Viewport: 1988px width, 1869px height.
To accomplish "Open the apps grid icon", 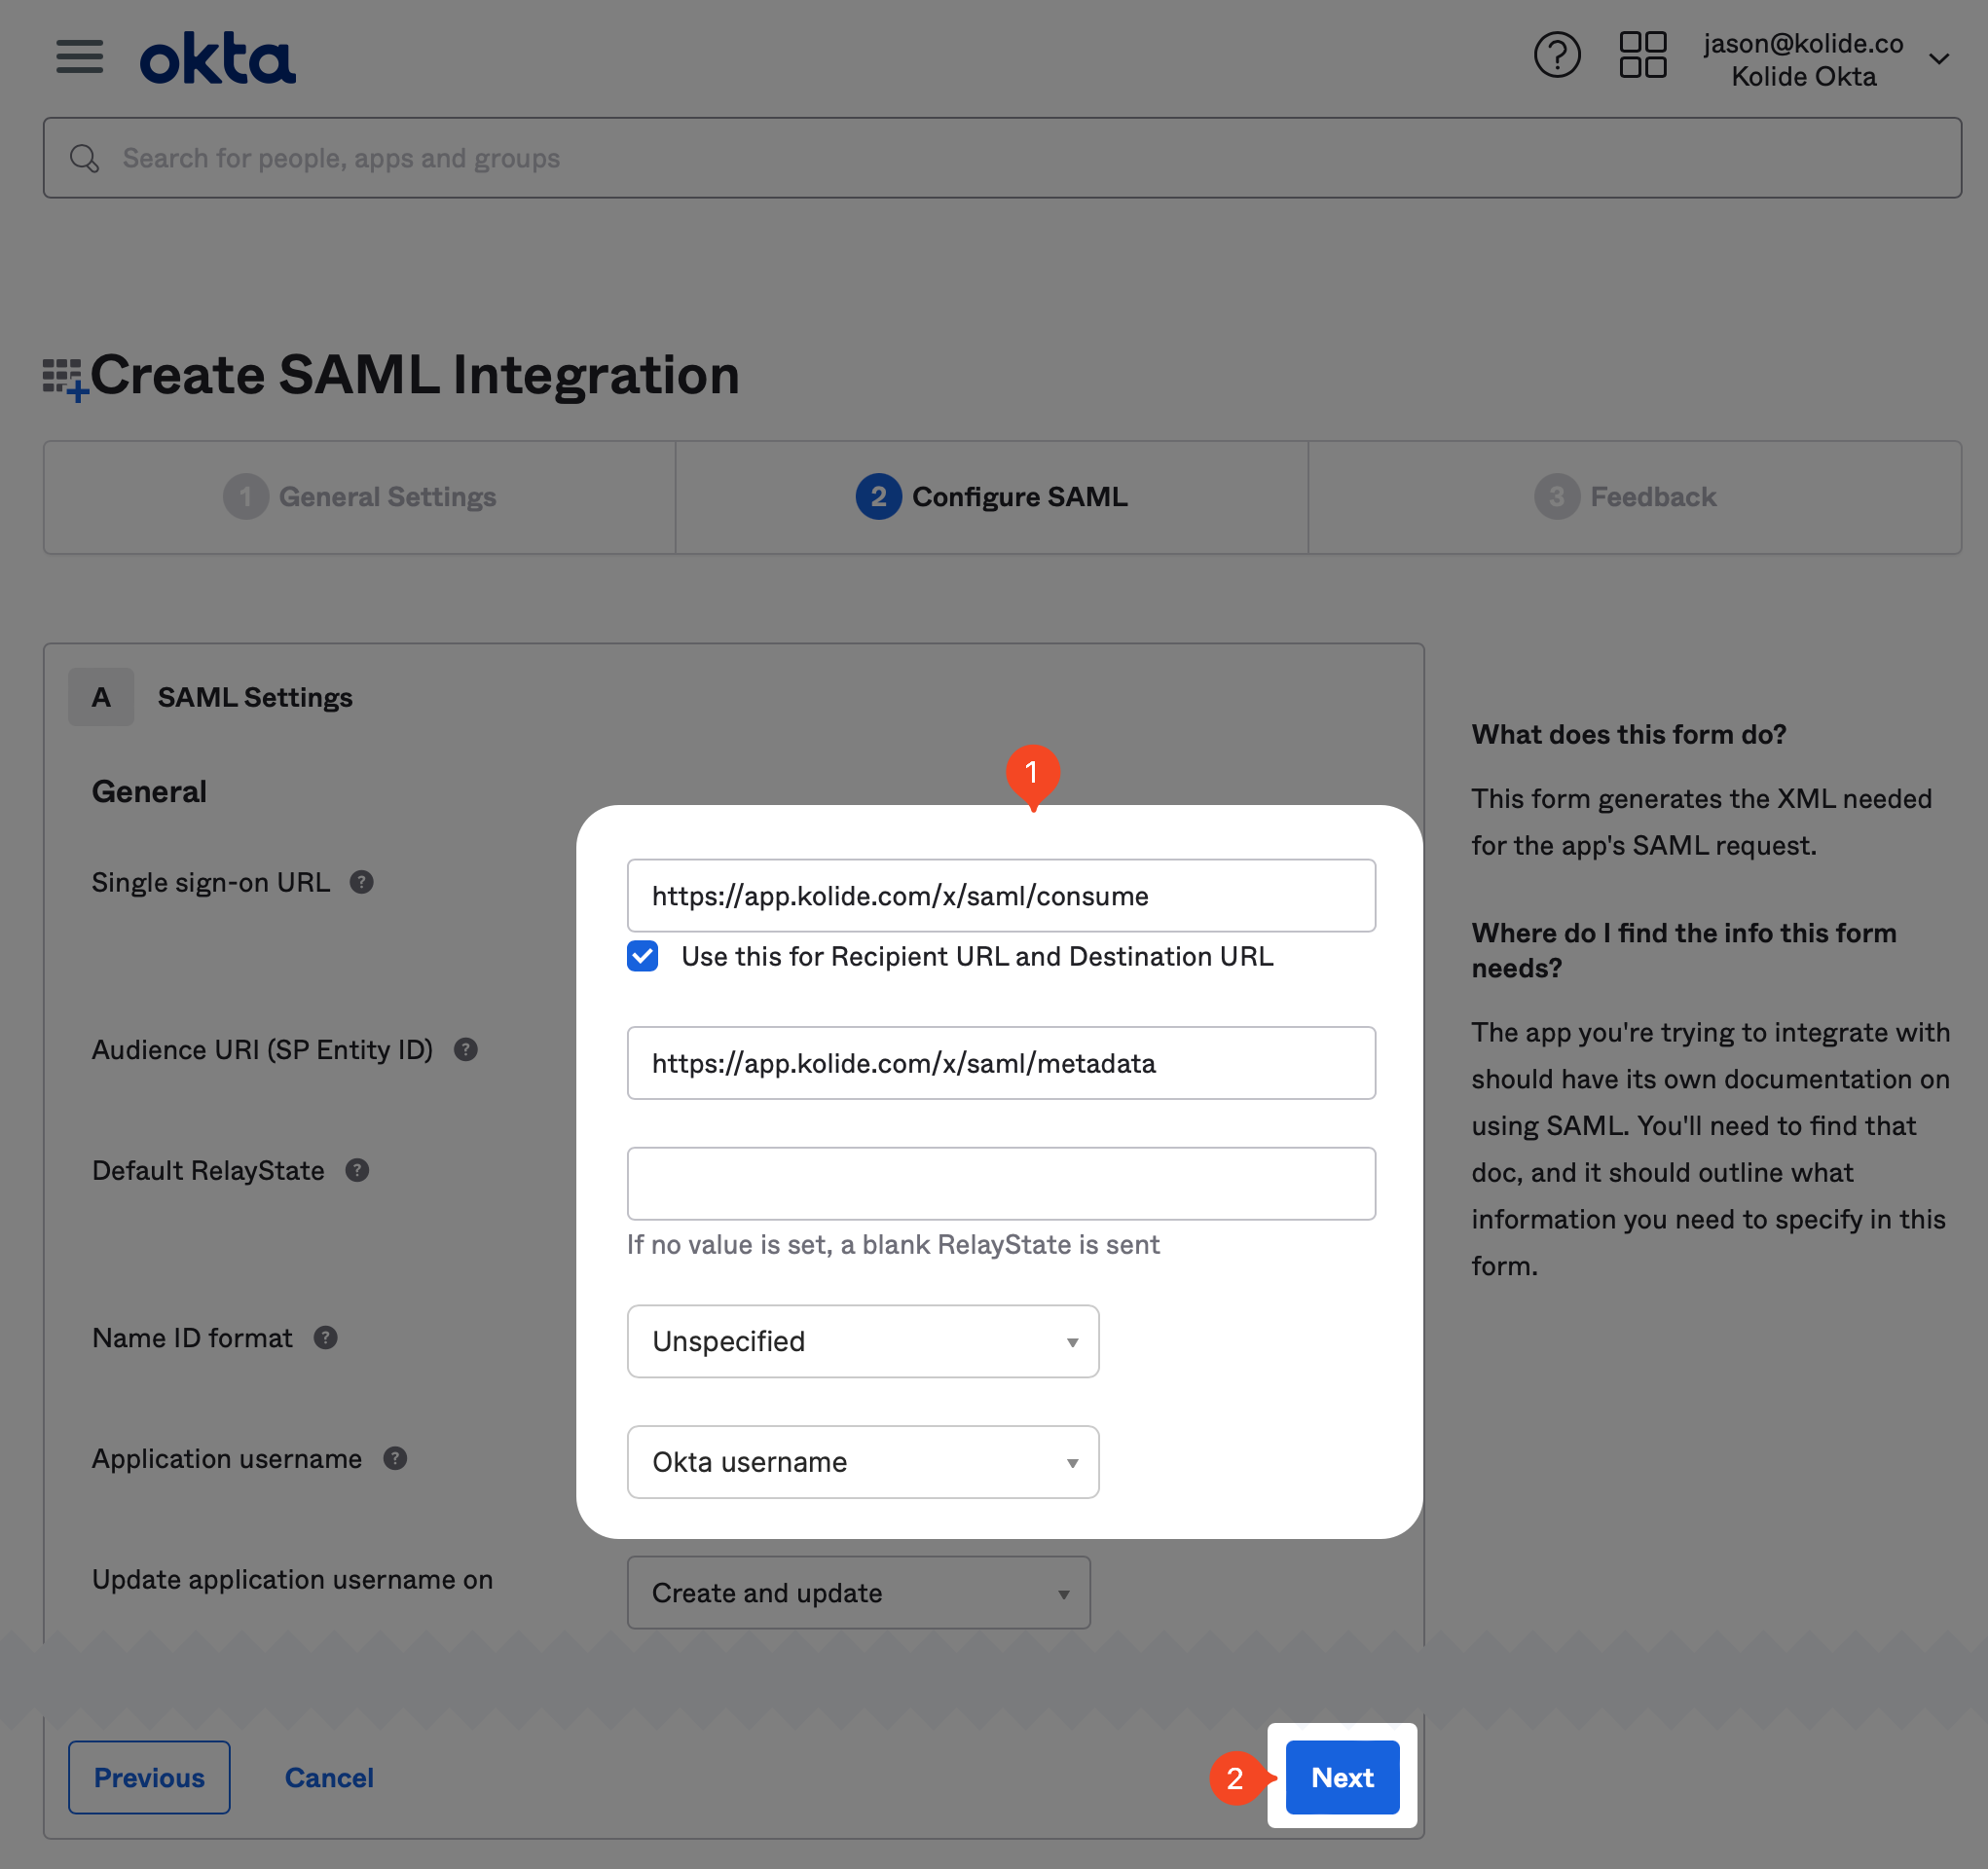I will tap(1642, 55).
